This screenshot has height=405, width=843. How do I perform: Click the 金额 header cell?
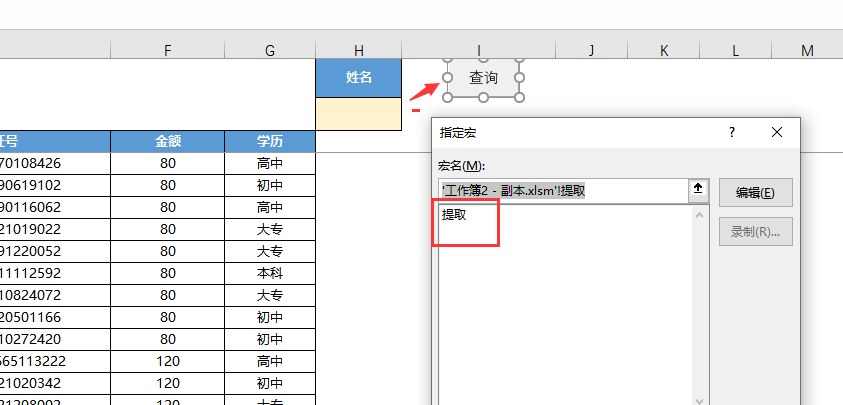[x=168, y=141]
